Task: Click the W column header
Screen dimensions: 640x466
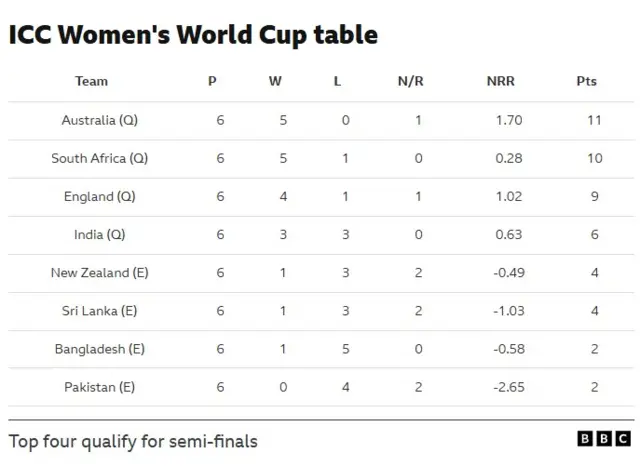Action: (x=275, y=81)
